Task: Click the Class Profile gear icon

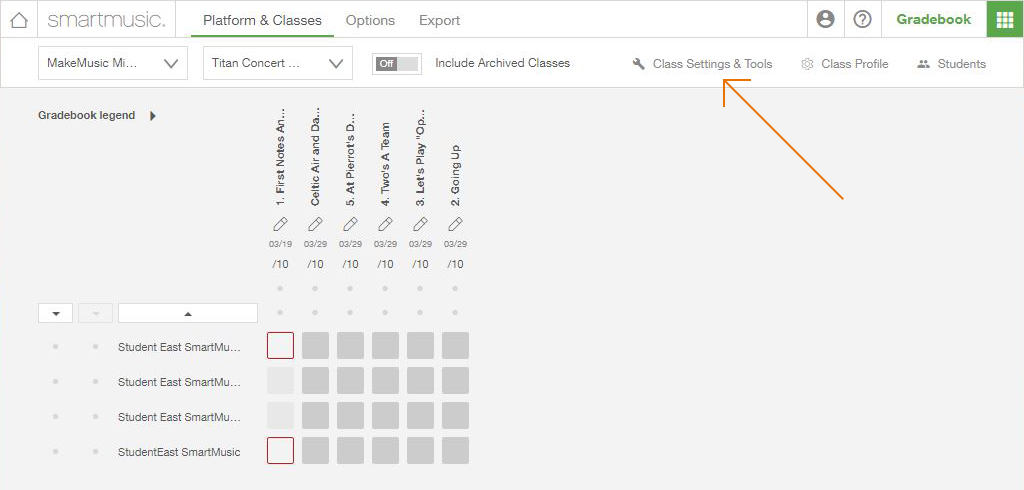Action: 807,64
